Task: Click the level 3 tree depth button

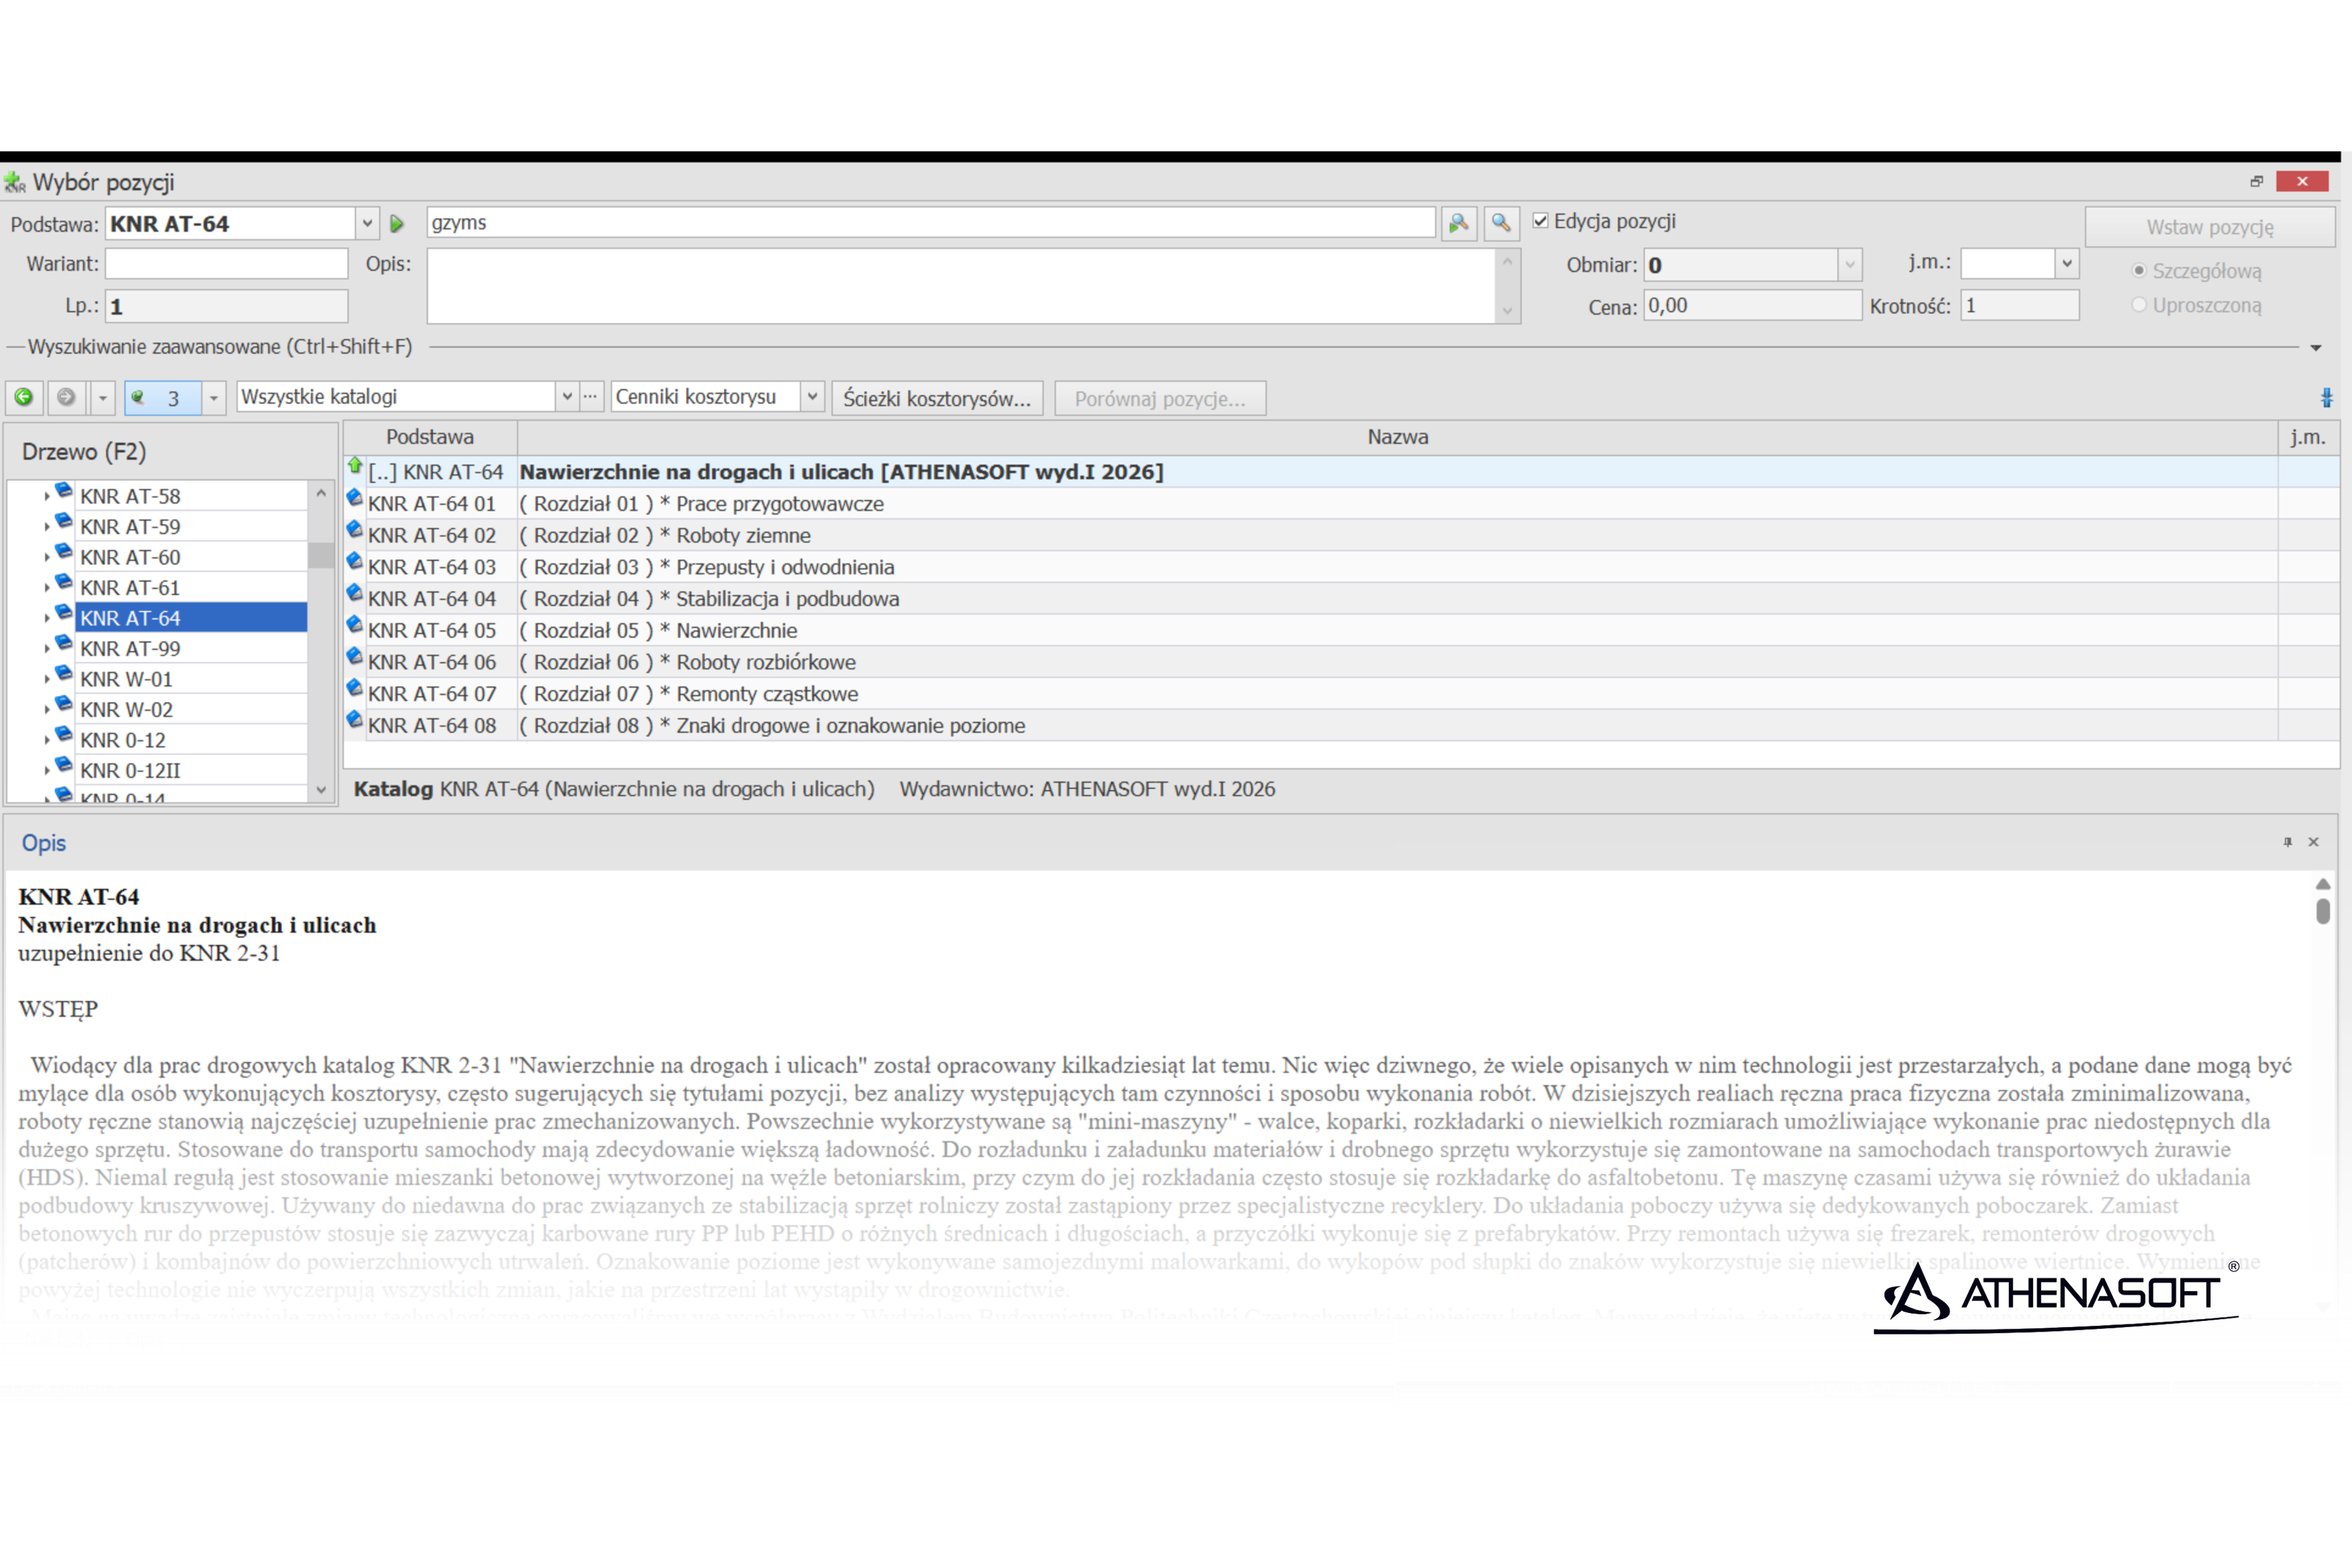Action: tap(162, 397)
